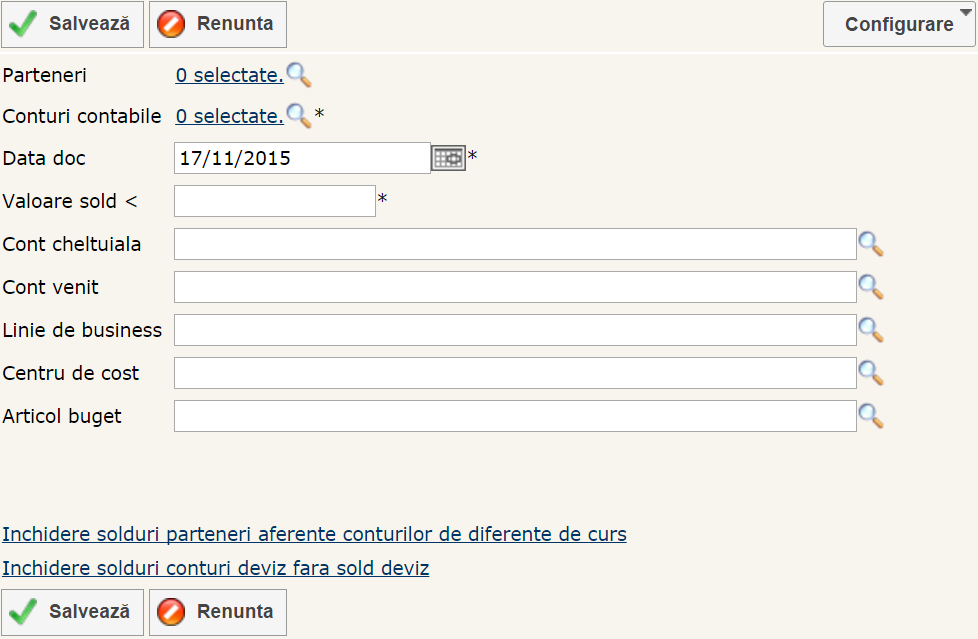This screenshot has width=978, height=639.
Task: Click into the Valoare sold input field
Action: coord(274,201)
